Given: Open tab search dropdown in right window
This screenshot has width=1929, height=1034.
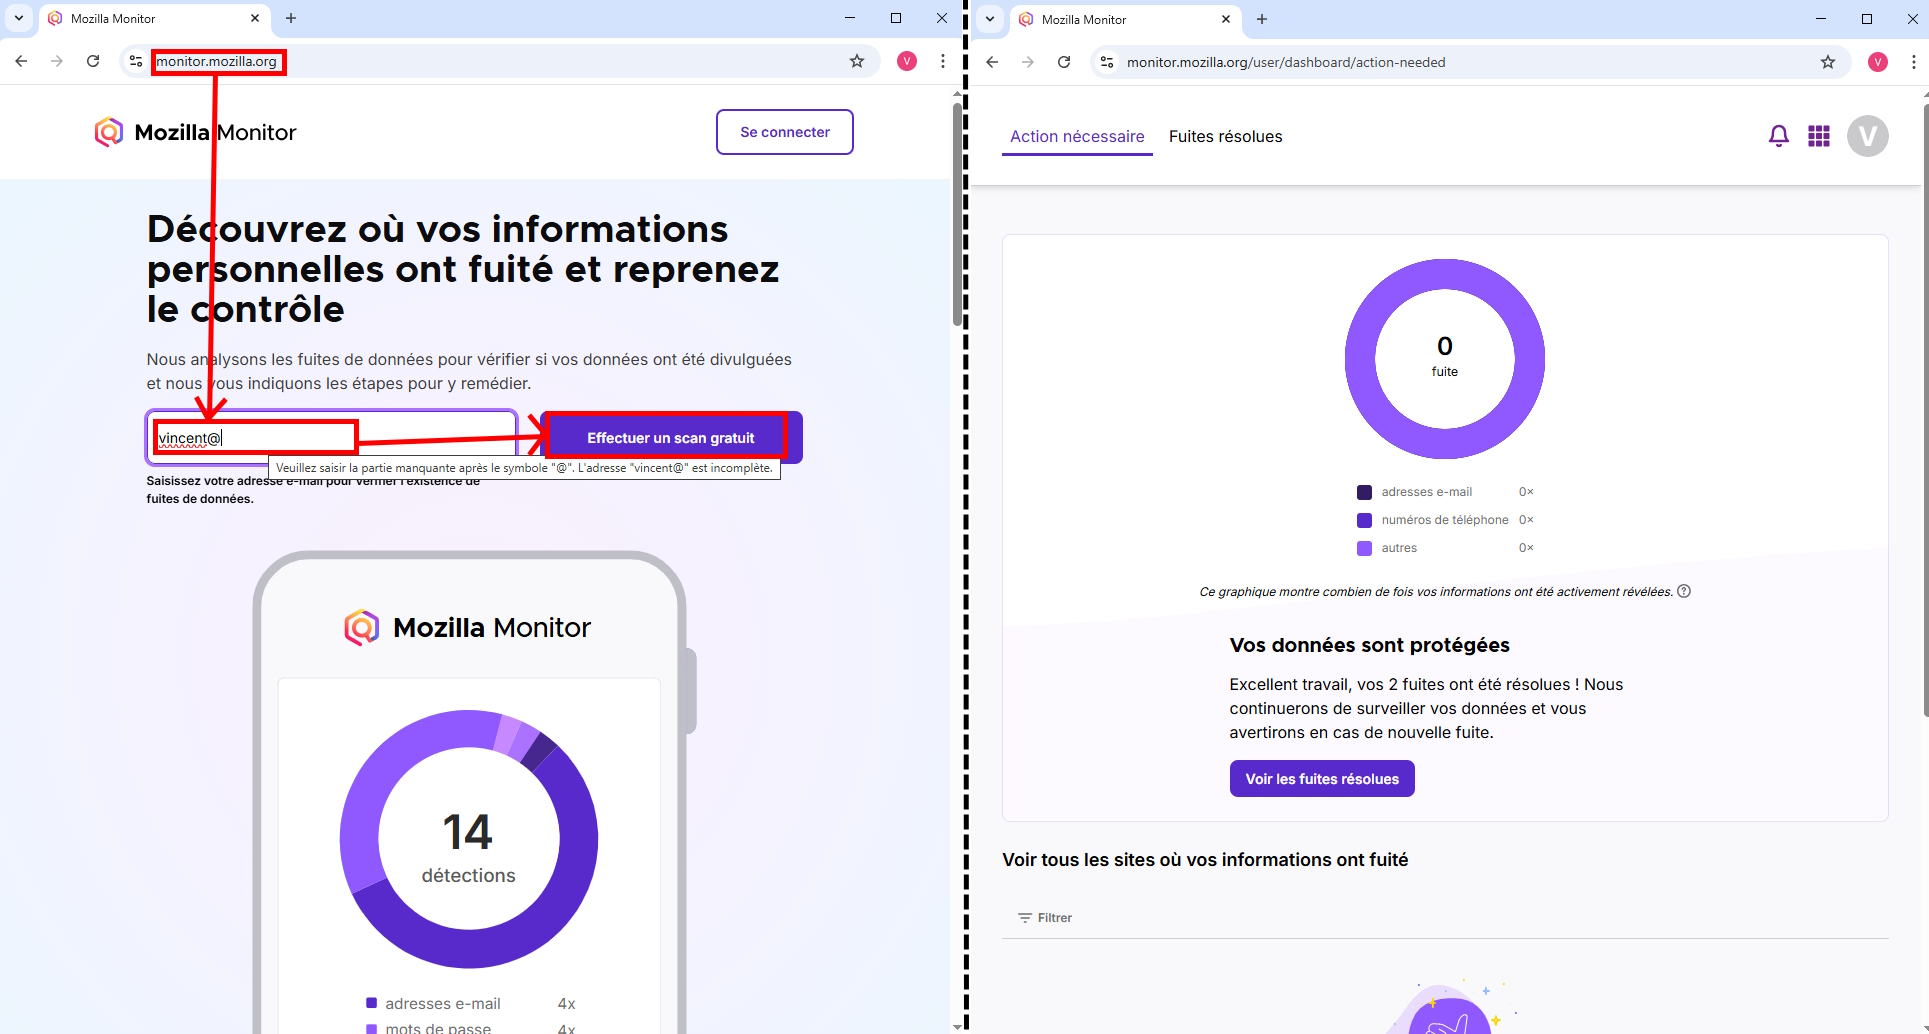Looking at the screenshot, I should 989,19.
